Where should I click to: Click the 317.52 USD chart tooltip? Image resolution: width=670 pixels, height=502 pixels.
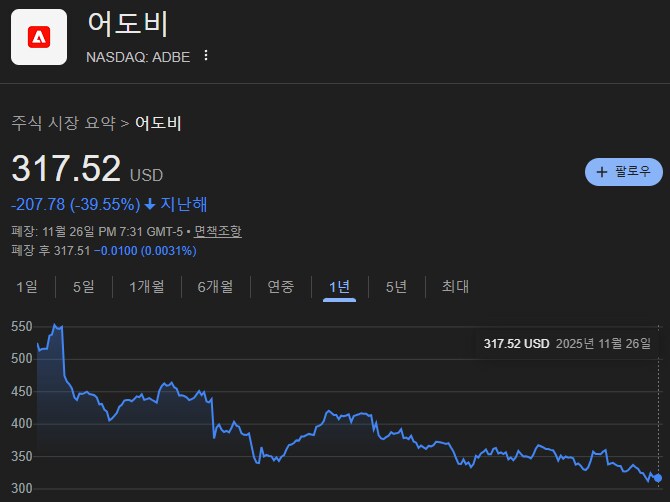[x=567, y=343]
